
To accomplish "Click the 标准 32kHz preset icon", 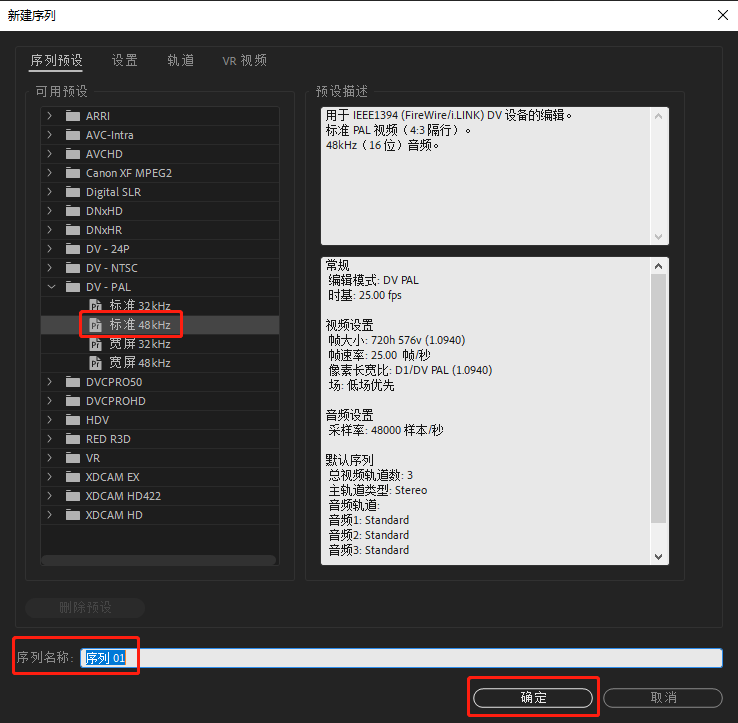I will click(x=96, y=306).
